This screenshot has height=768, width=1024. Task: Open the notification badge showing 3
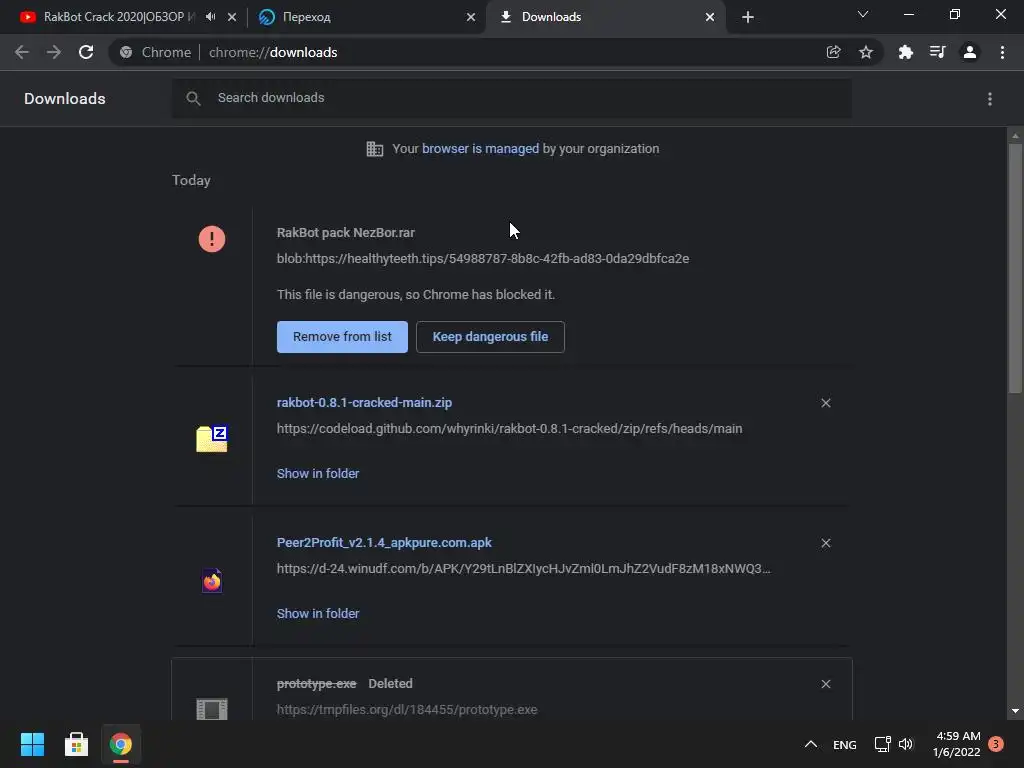(x=996, y=744)
